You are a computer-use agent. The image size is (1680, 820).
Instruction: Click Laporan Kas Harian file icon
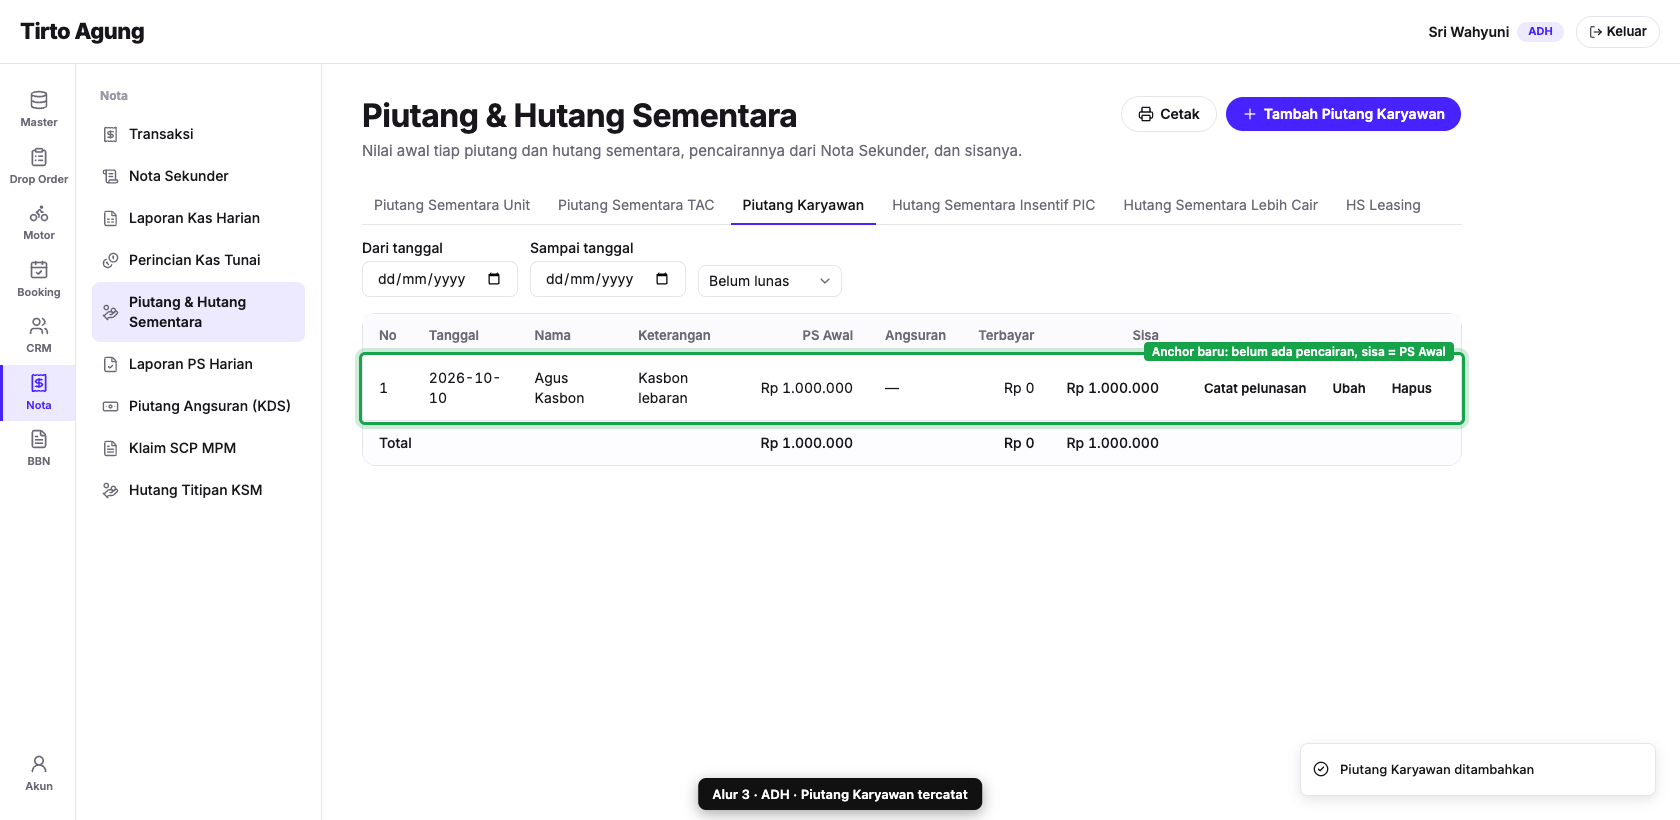tap(111, 218)
